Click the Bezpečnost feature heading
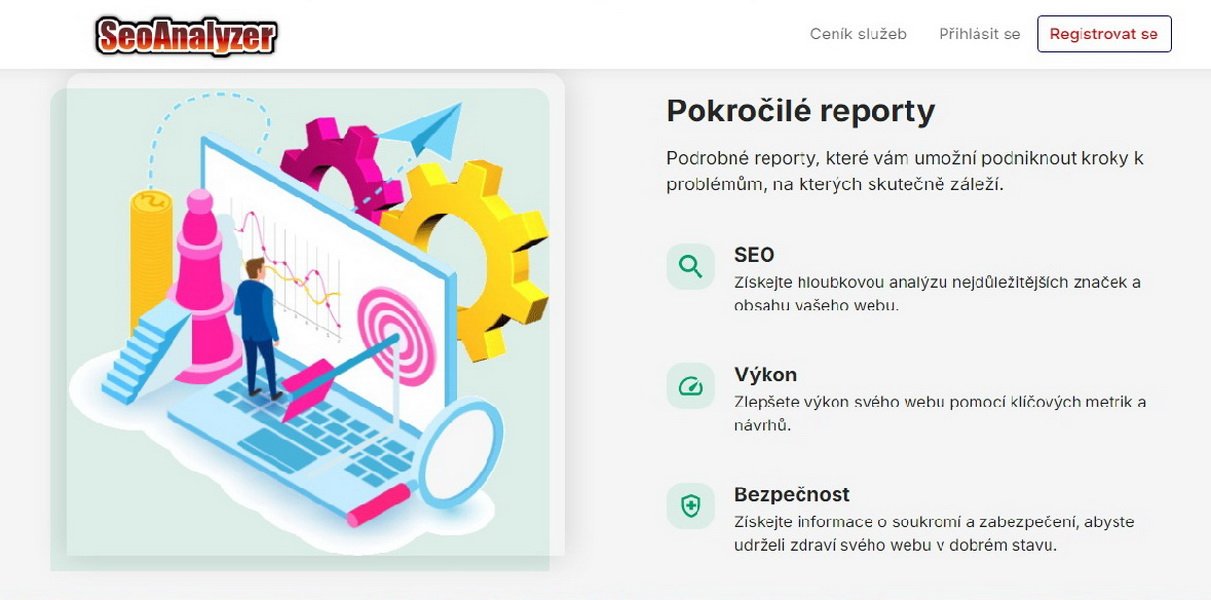 tap(792, 494)
